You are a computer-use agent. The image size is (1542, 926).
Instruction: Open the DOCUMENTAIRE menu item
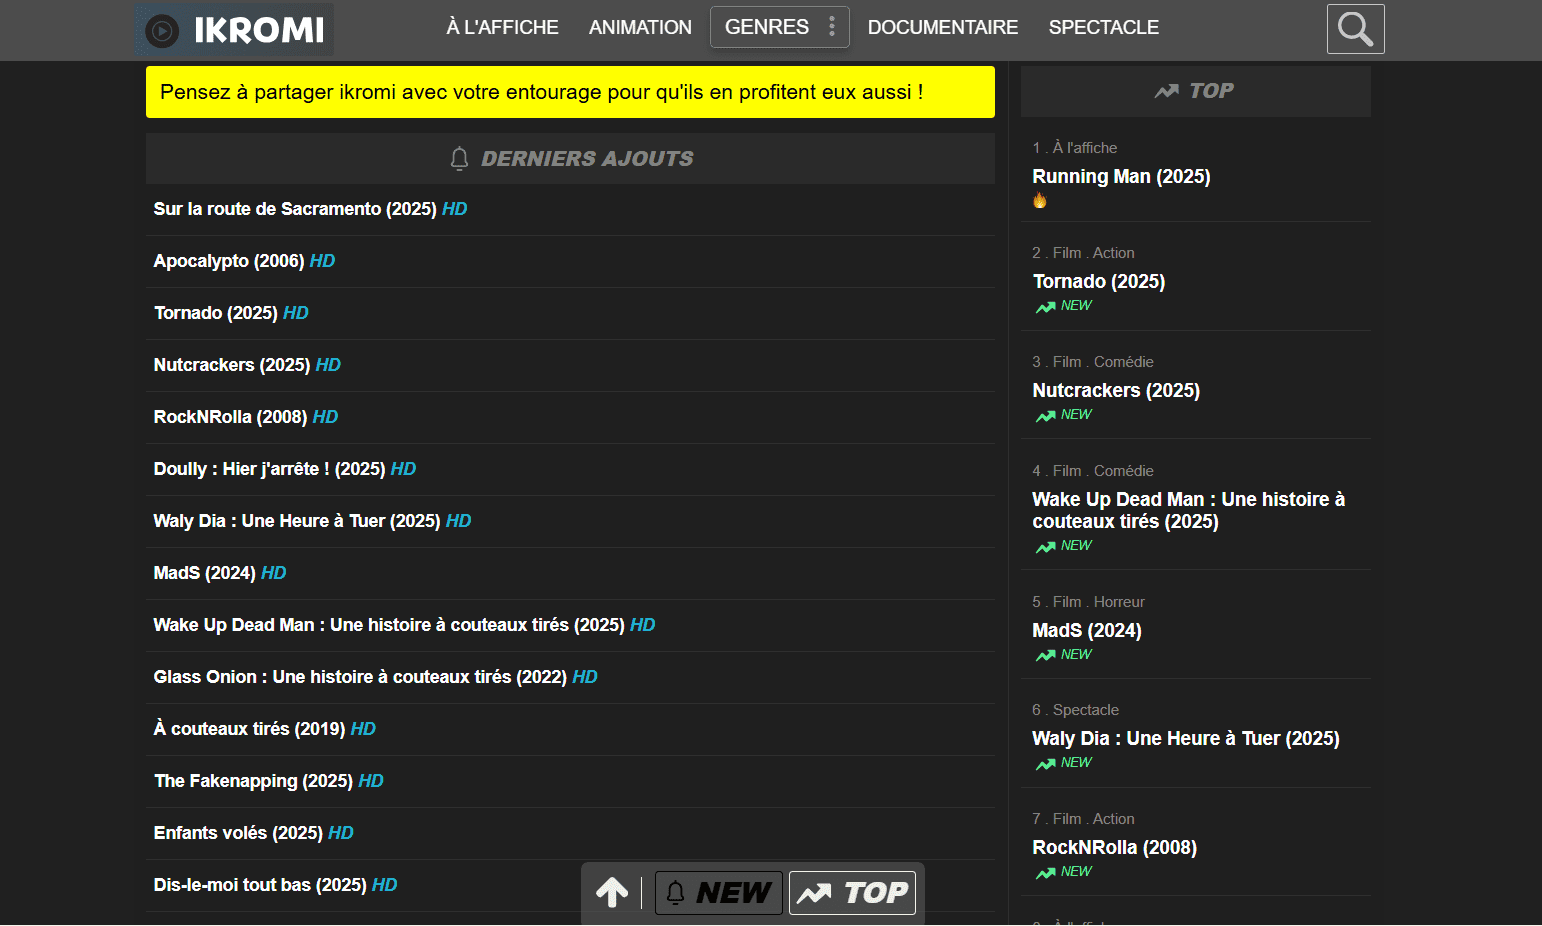click(942, 28)
